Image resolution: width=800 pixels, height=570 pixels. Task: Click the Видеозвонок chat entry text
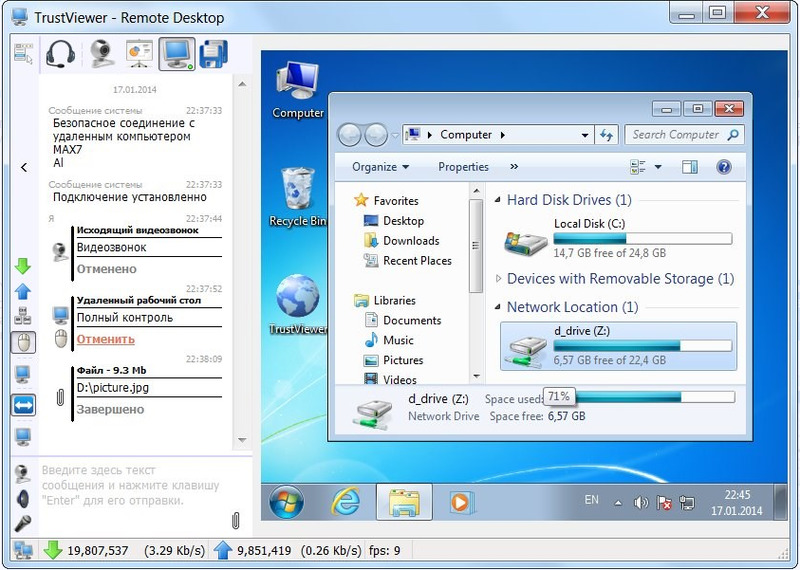pyautogui.click(x=111, y=247)
